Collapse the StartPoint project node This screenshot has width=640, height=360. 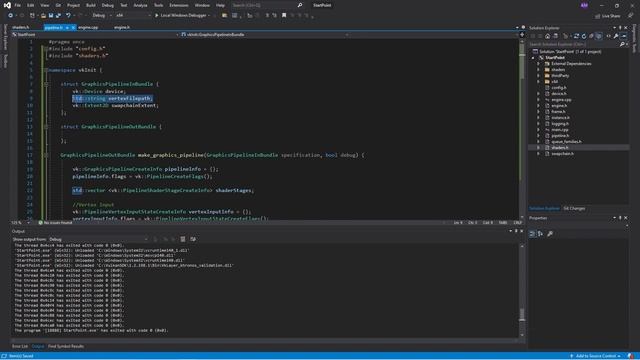coord(533,58)
